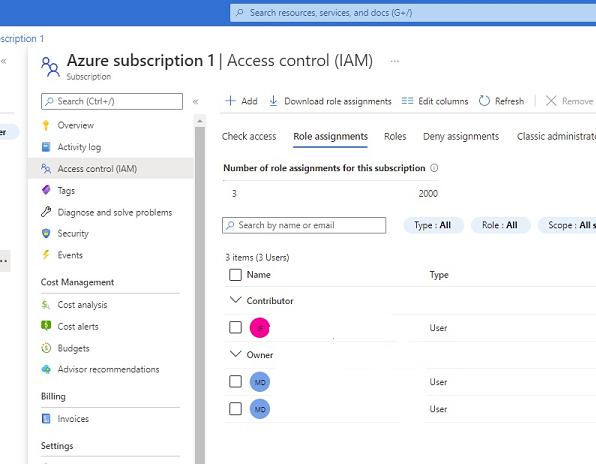Click the second MD owner avatar

tap(260, 409)
